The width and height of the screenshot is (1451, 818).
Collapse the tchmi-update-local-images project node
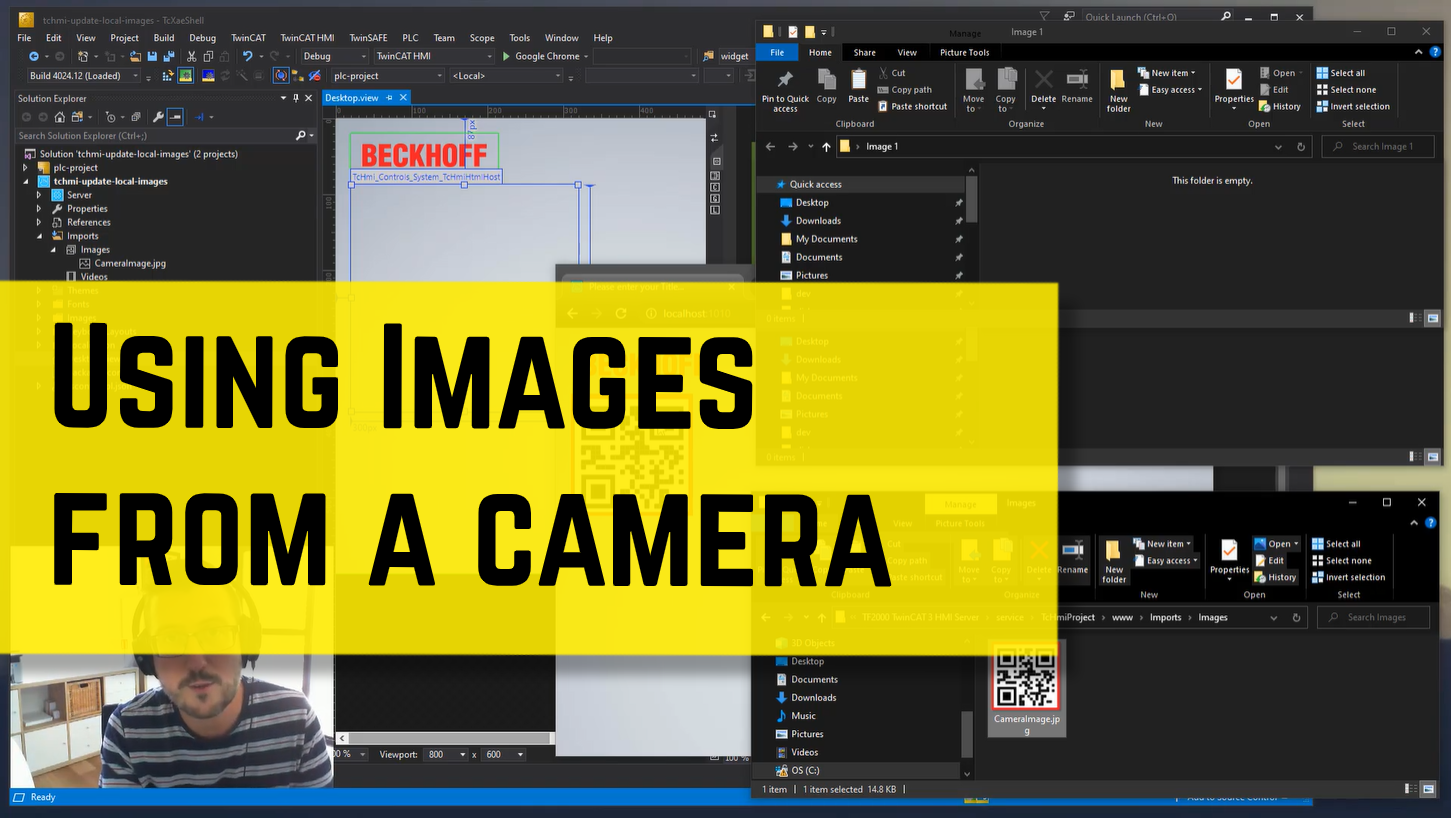tap(26, 182)
